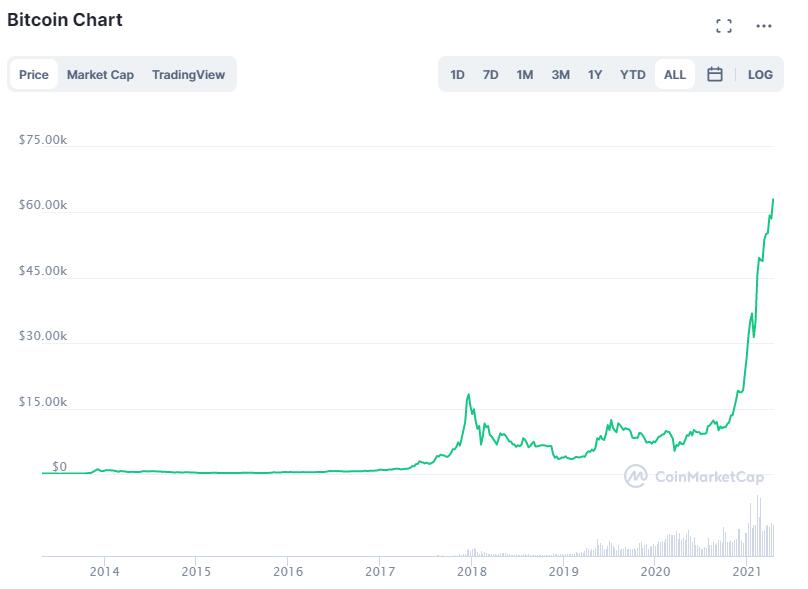This screenshot has width=808, height=589.
Task: Select the 1D time range
Action: 457,74
